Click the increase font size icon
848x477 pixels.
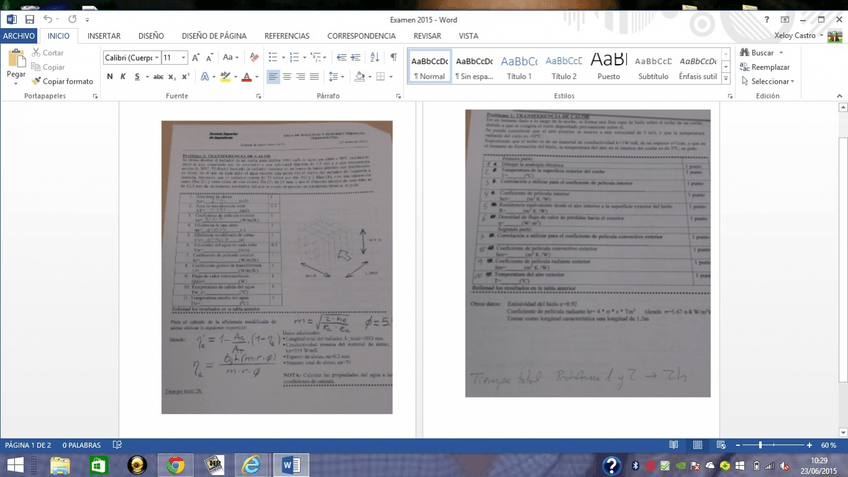(x=196, y=58)
